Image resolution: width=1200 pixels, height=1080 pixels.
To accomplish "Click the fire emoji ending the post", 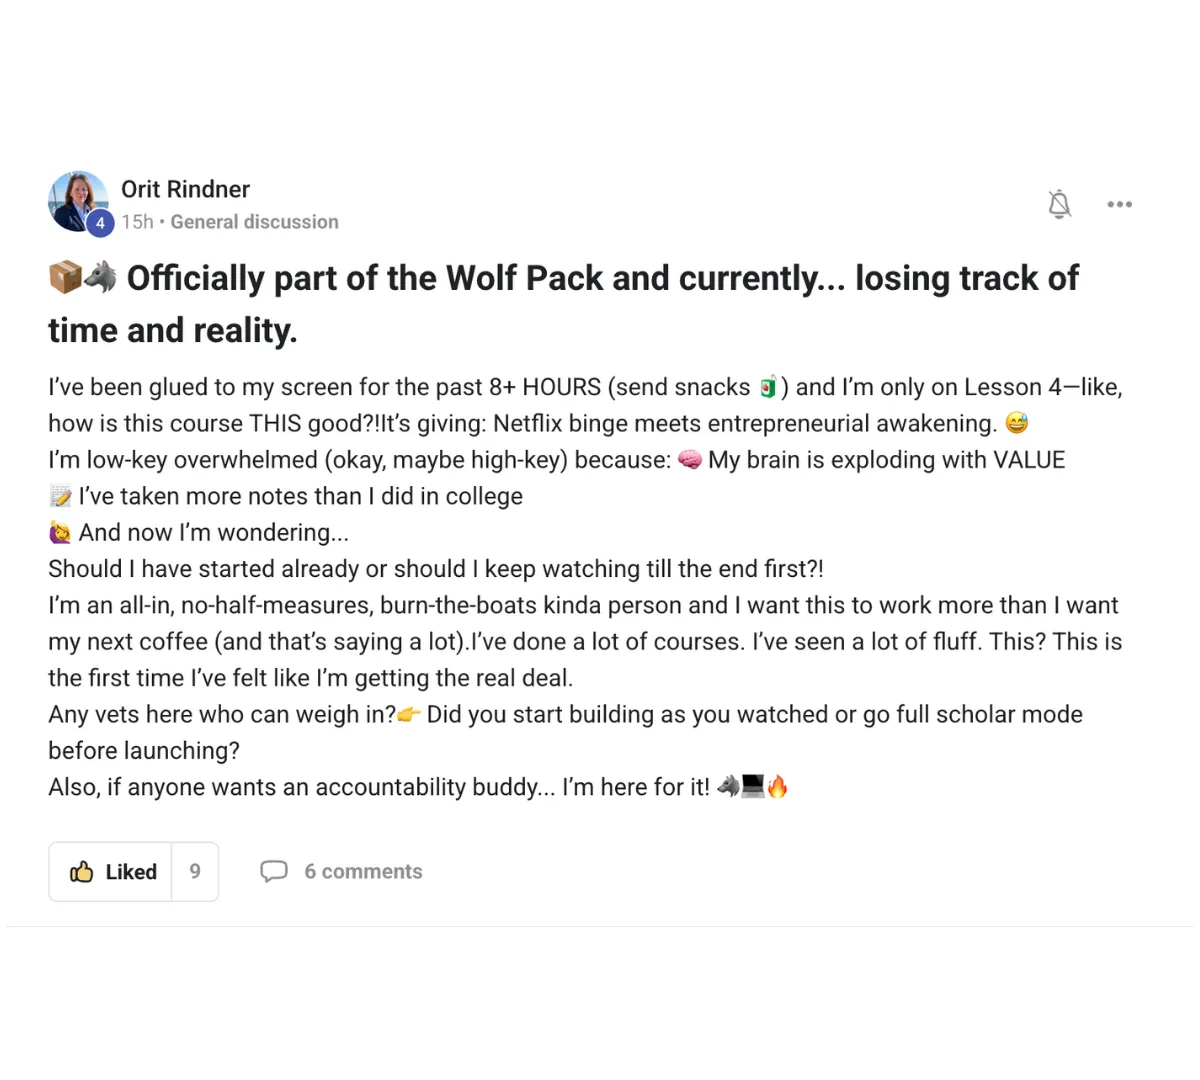I will point(778,787).
